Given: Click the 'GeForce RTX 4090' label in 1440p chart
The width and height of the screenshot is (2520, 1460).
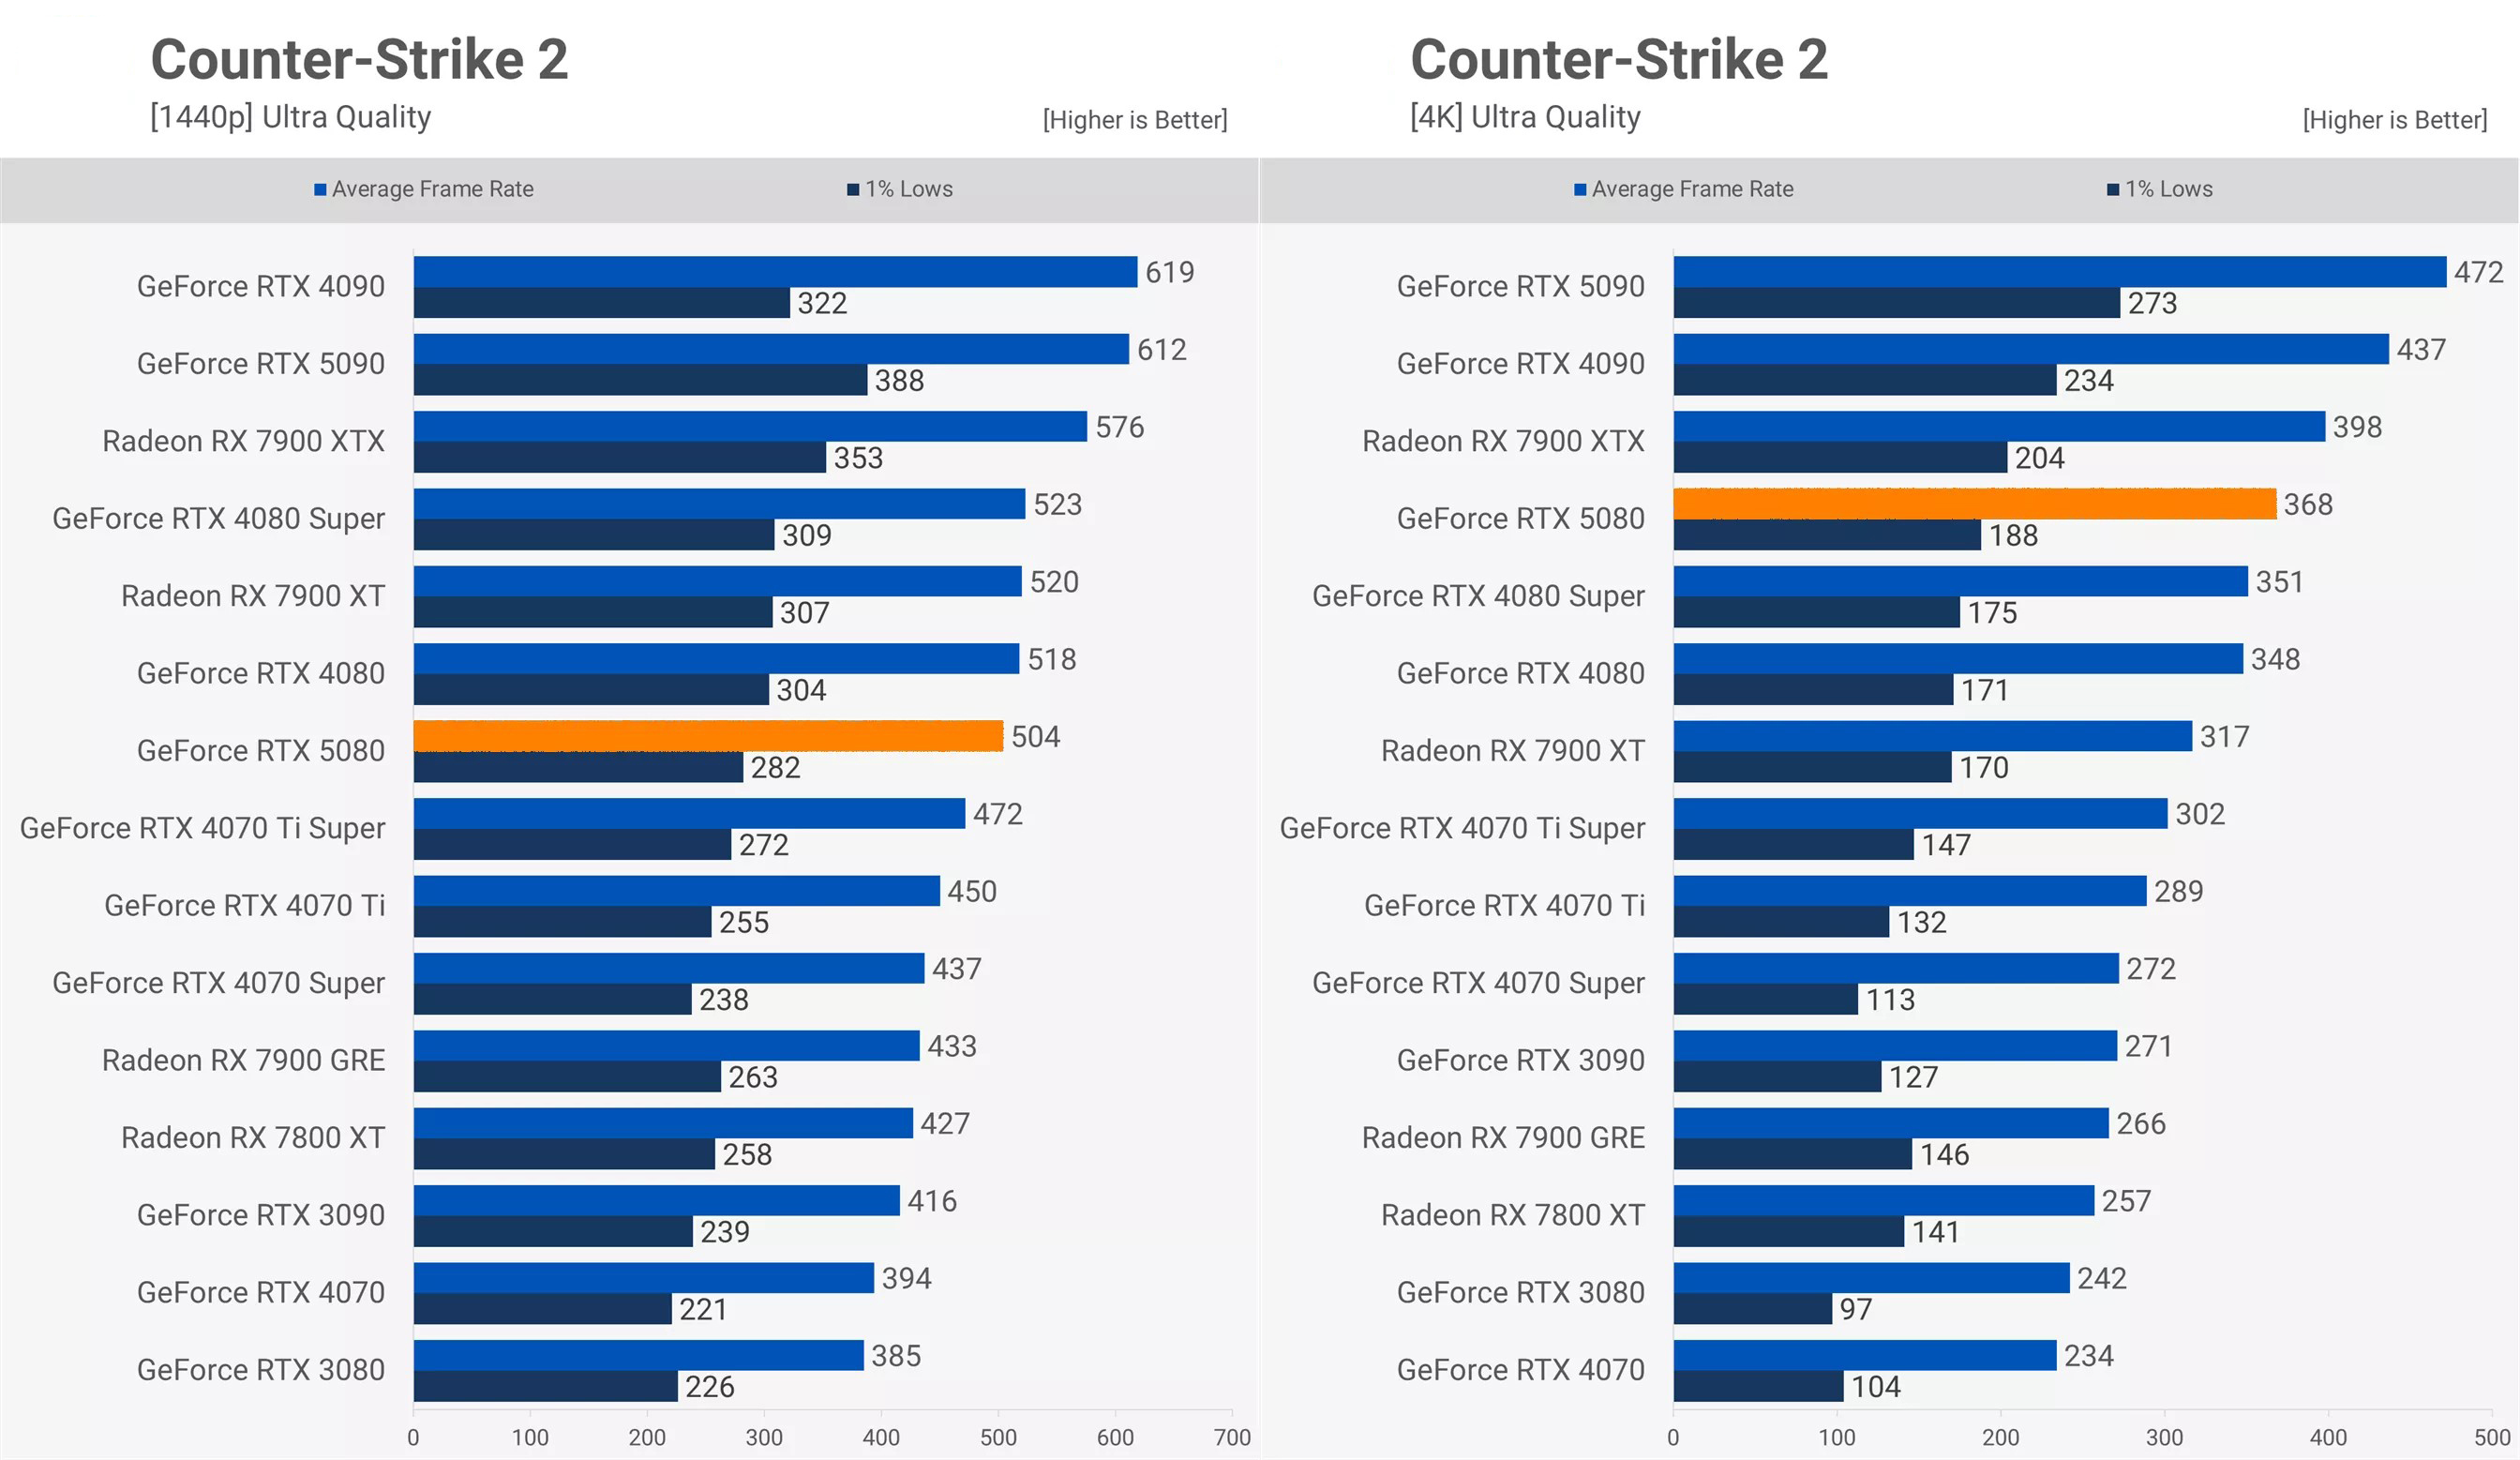Looking at the screenshot, I should click(261, 287).
